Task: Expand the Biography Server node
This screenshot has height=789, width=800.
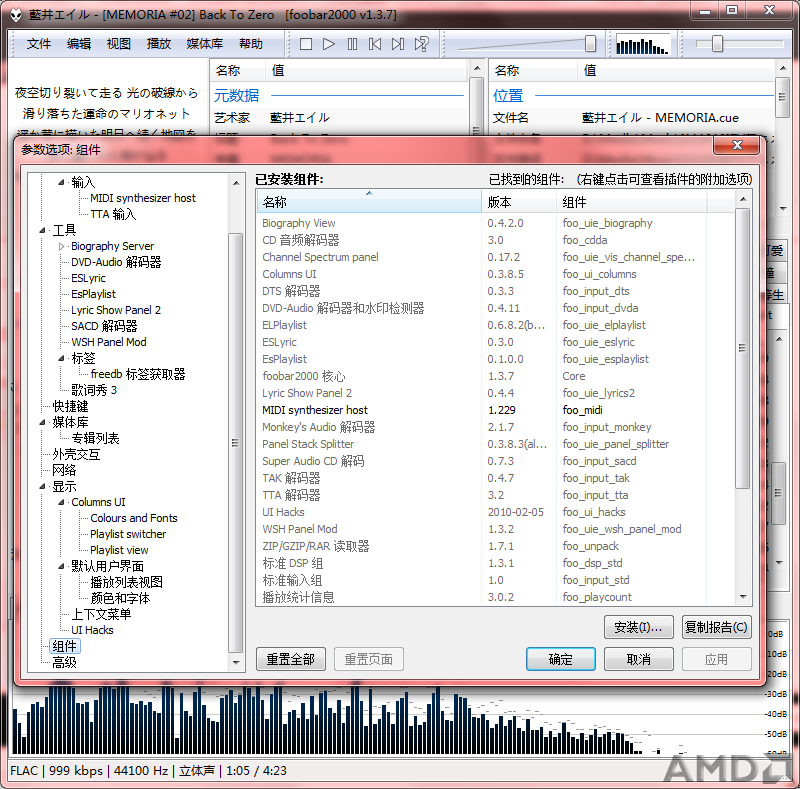Action: click(61, 246)
